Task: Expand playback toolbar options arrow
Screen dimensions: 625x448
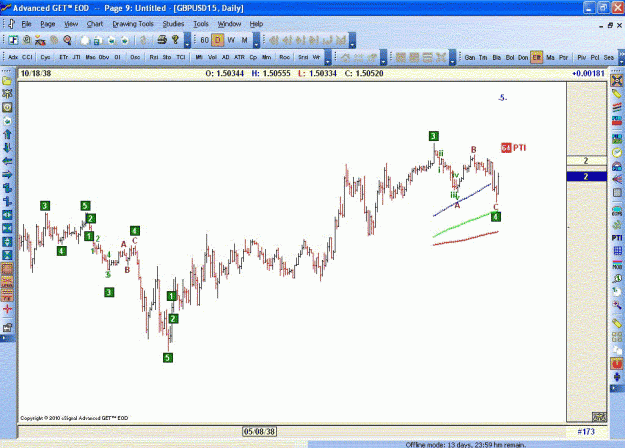Action: click(x=352, y=40)
